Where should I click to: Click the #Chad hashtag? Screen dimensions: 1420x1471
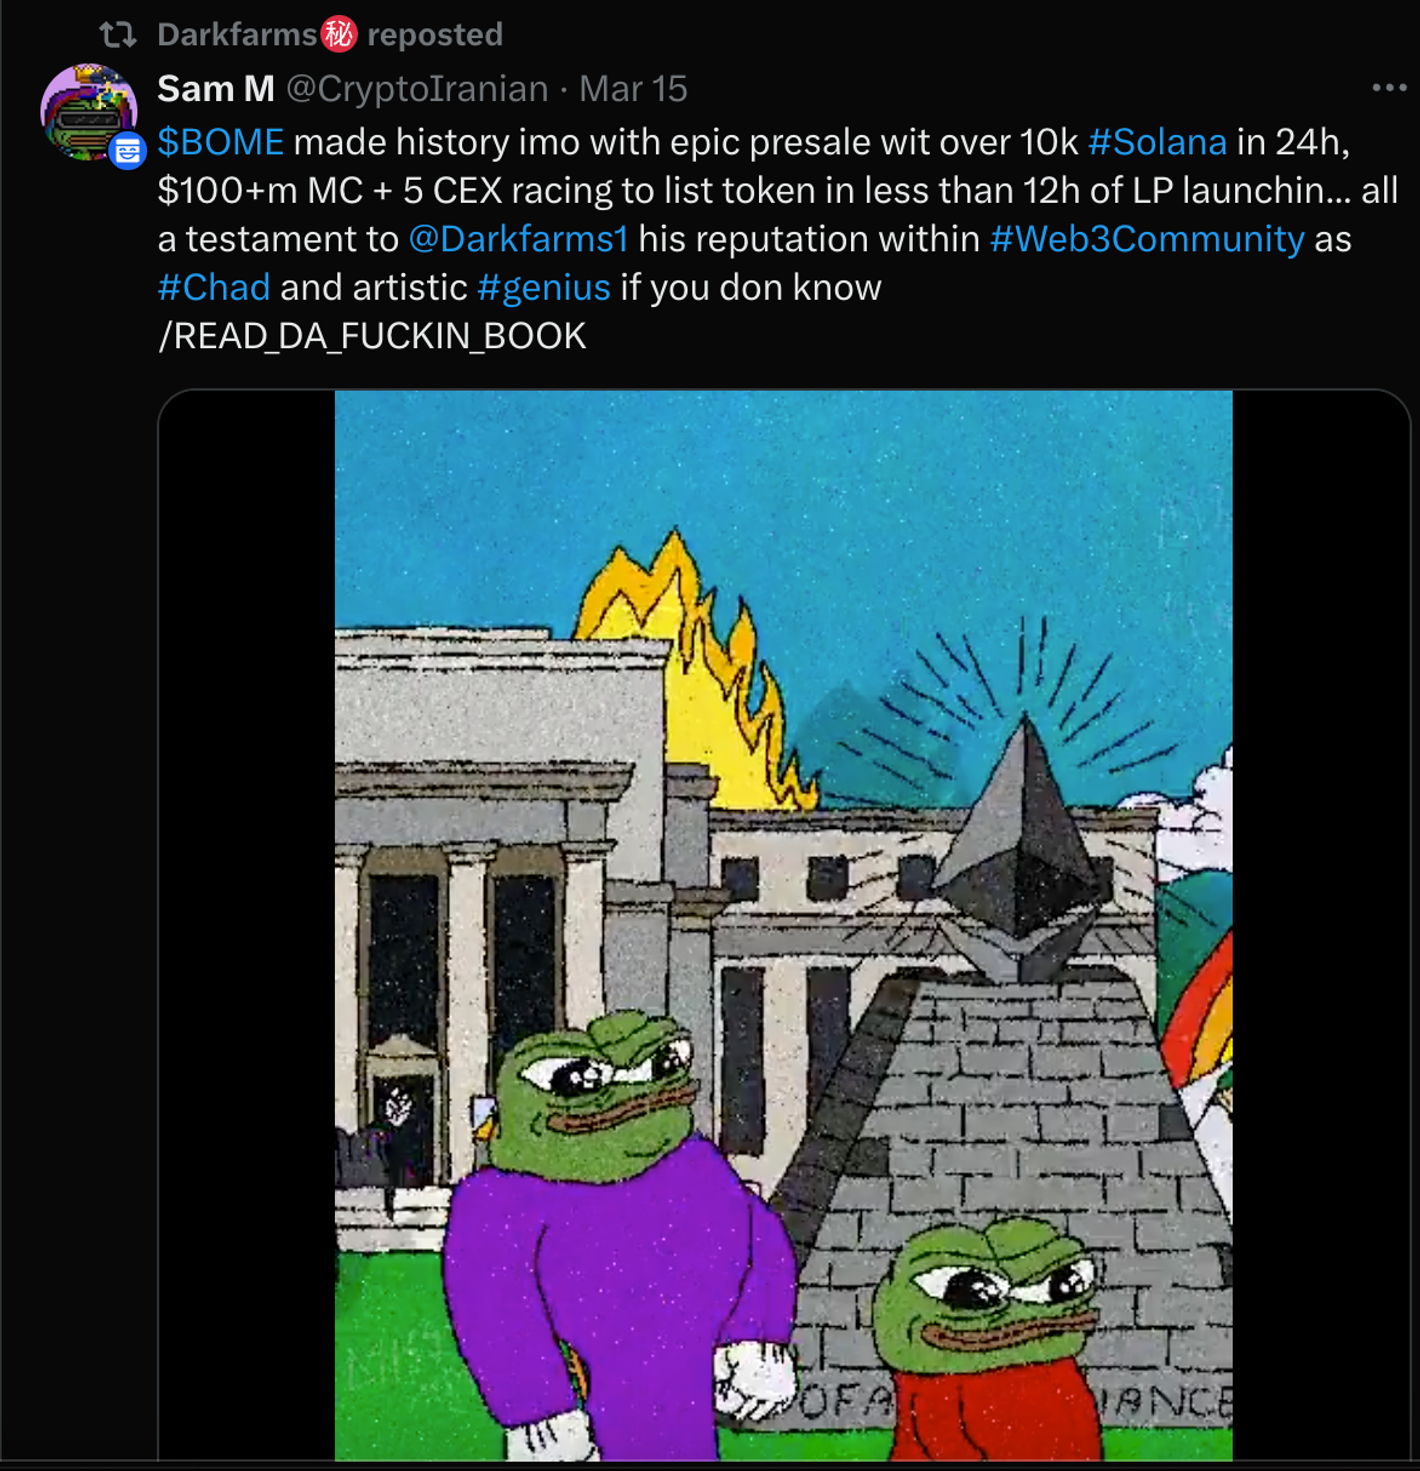coord(213,288)
